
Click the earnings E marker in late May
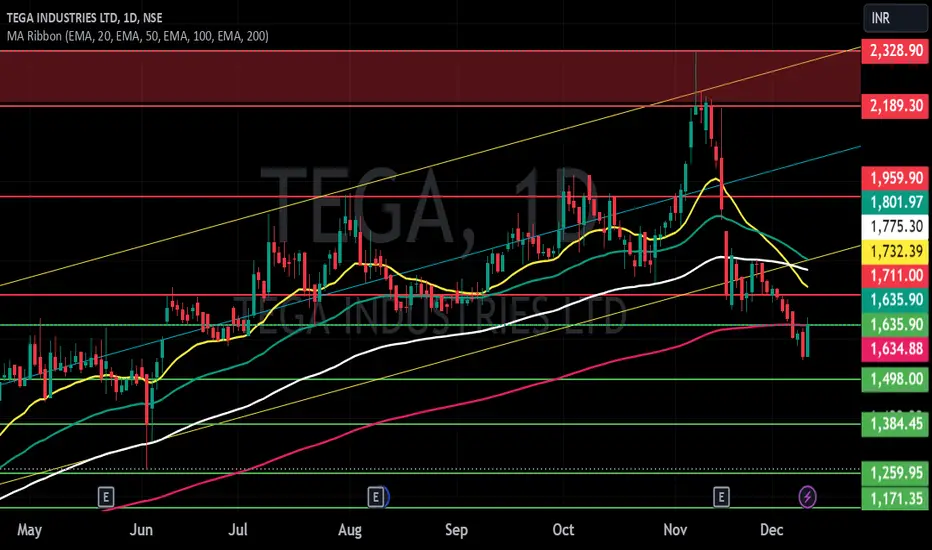pyautogui.click(x=106, y=496)
